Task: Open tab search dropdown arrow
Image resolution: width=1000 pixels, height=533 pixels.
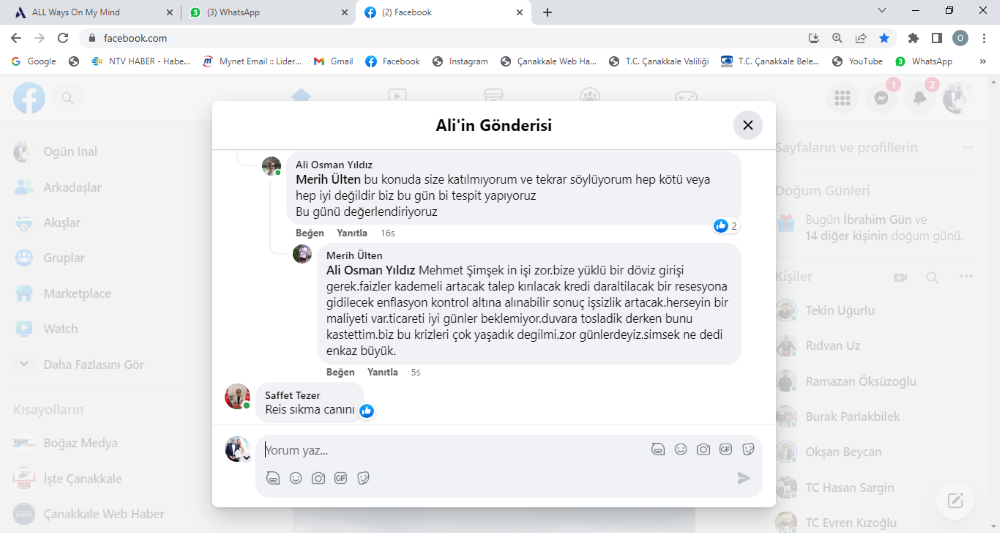Action: pyautogui.click(x=882, y=10)
